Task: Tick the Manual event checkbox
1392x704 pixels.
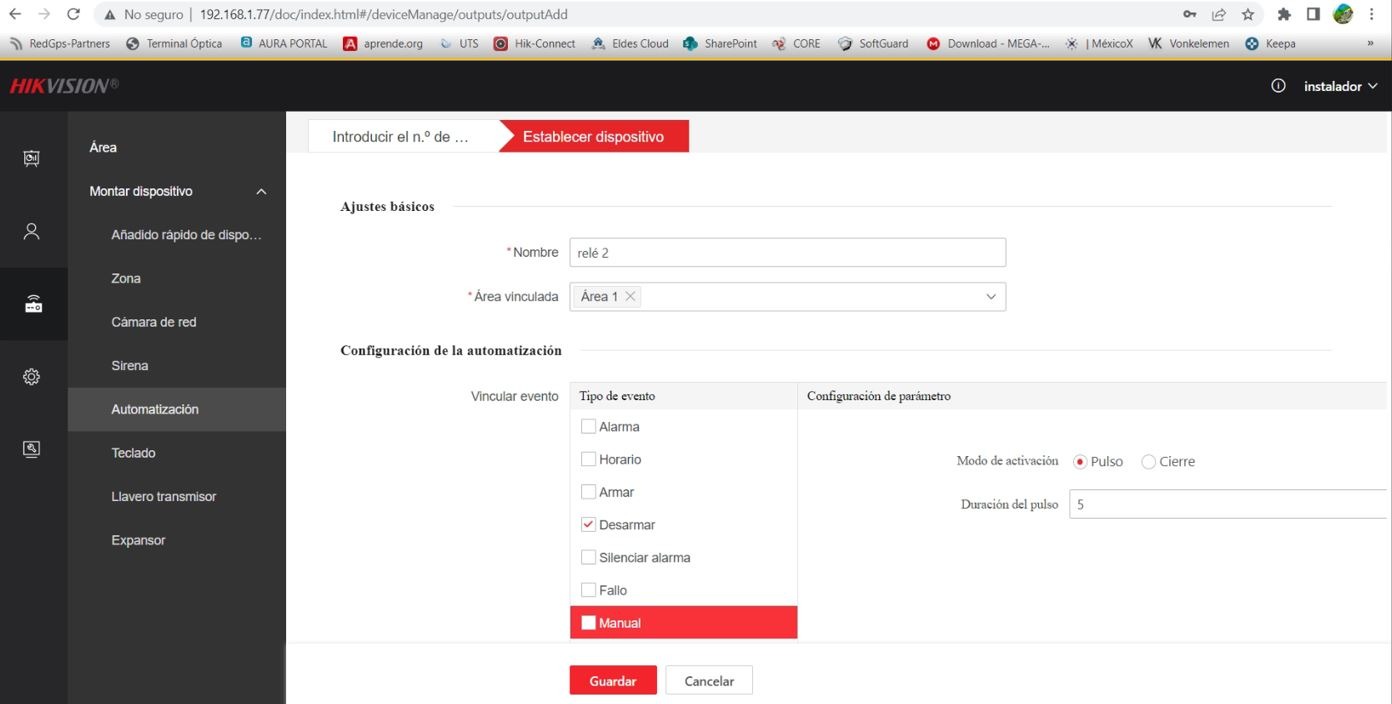Action: 588,622
